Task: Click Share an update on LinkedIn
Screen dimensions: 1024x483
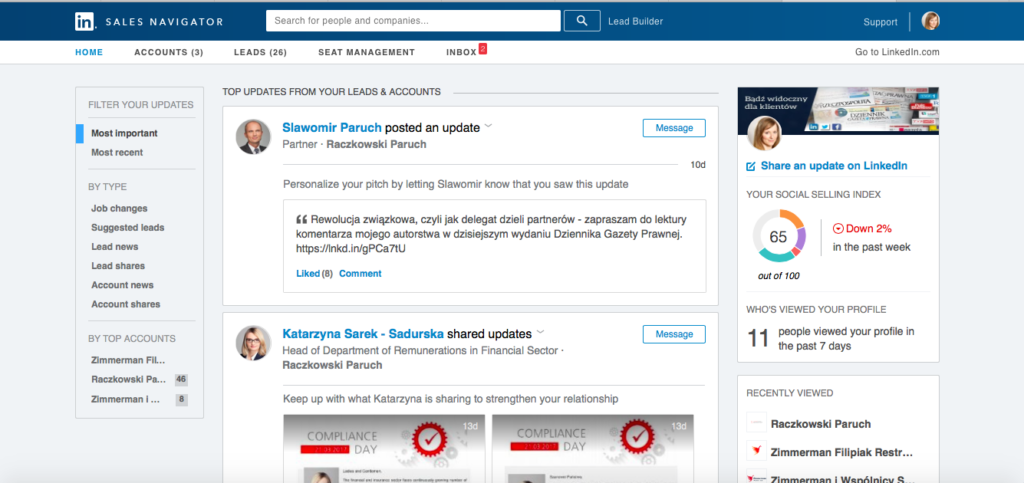Action: tap(834, 166)
